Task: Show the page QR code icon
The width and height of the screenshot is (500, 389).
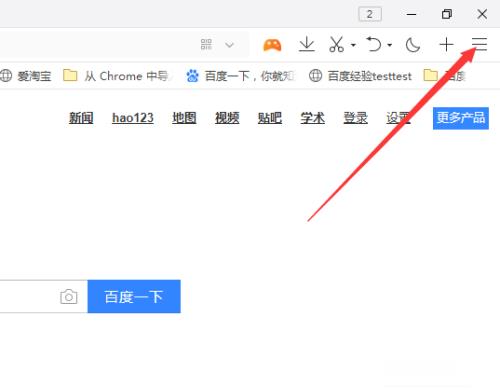Action: [x=206, y=44]
